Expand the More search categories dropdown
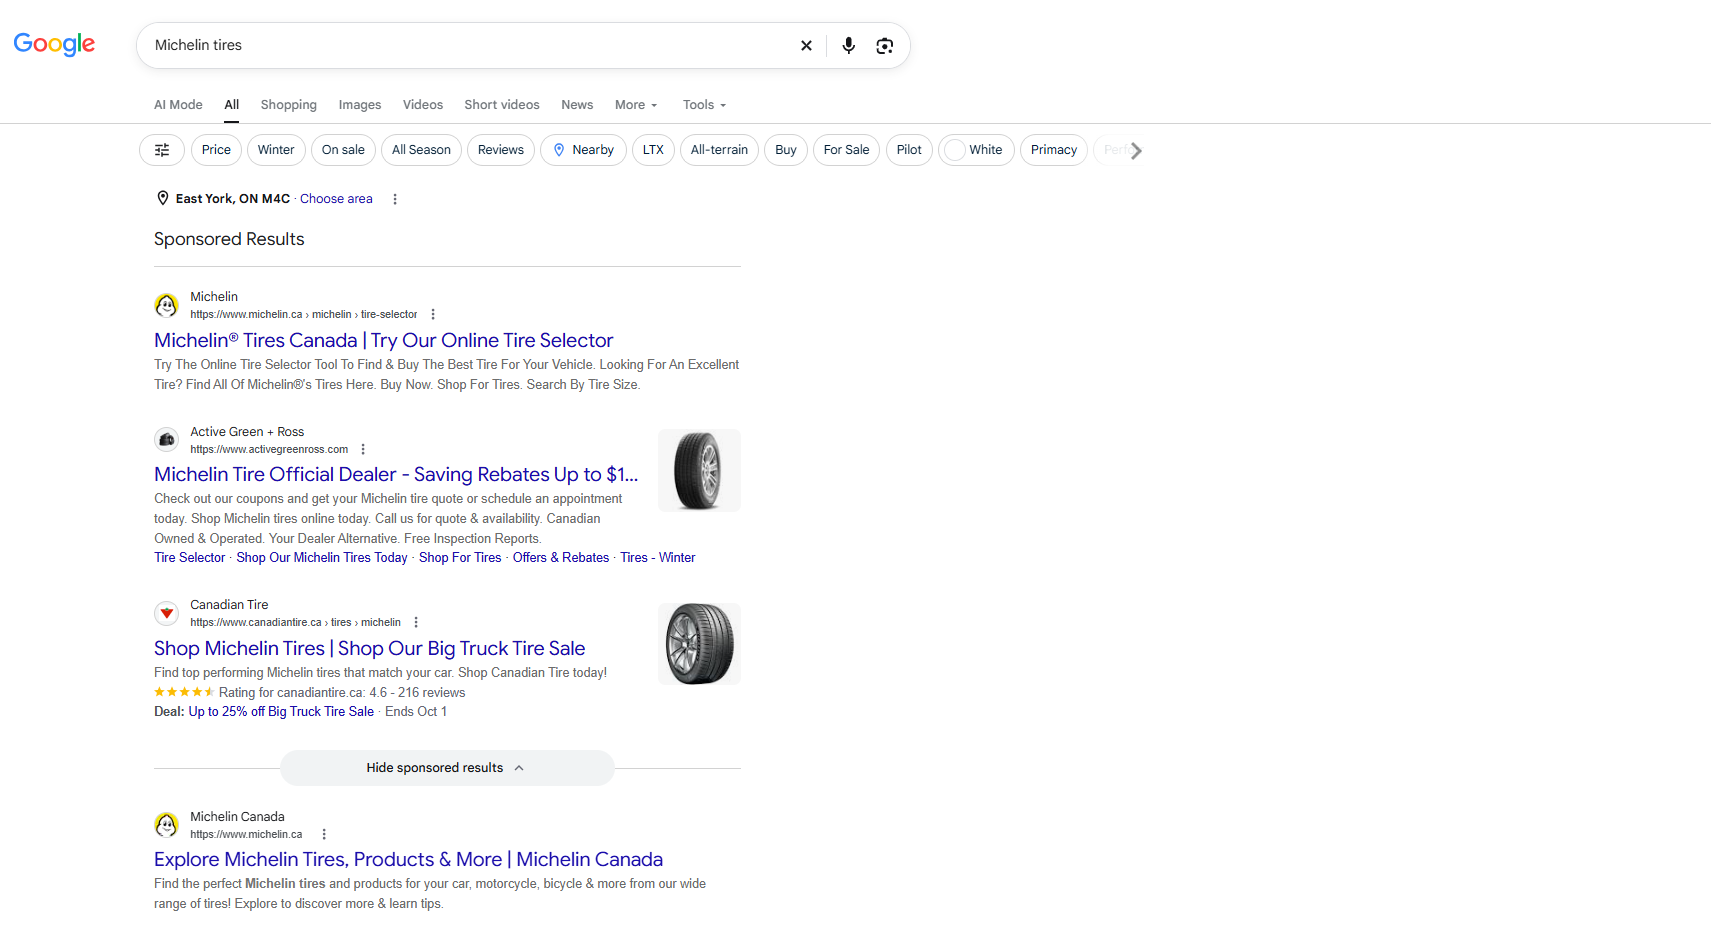Screen dimensions: 1711x932 point(636,105)
